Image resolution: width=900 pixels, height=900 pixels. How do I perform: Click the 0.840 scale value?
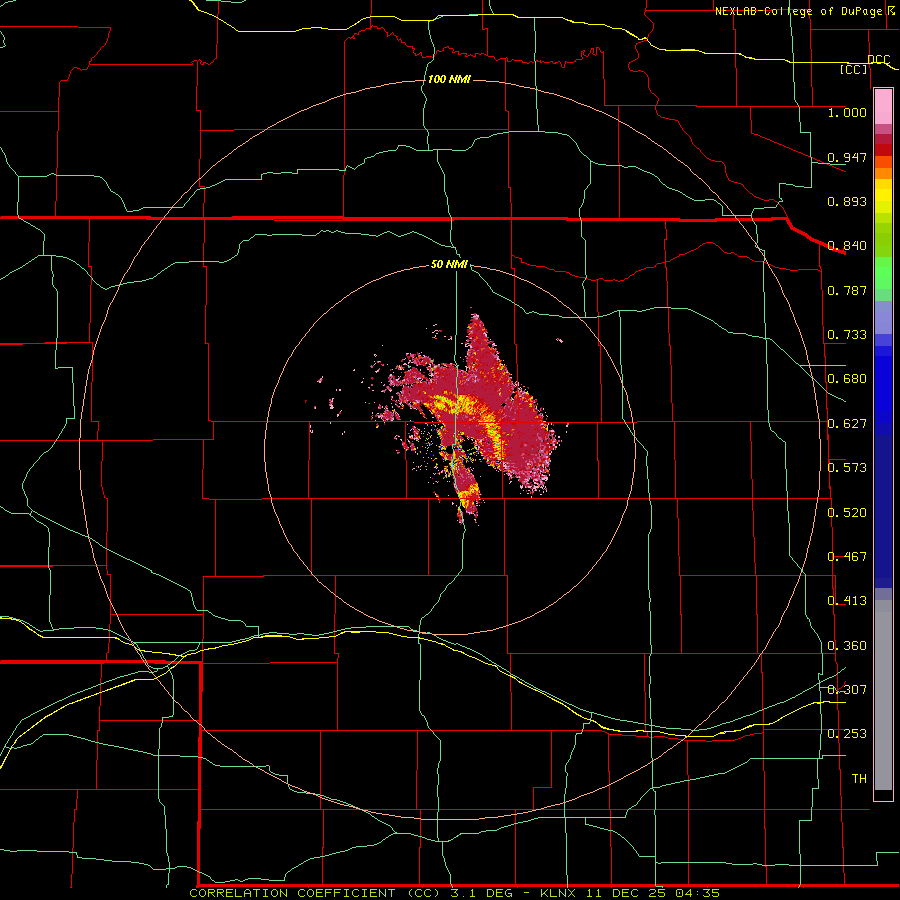click(x=847, y=246)
